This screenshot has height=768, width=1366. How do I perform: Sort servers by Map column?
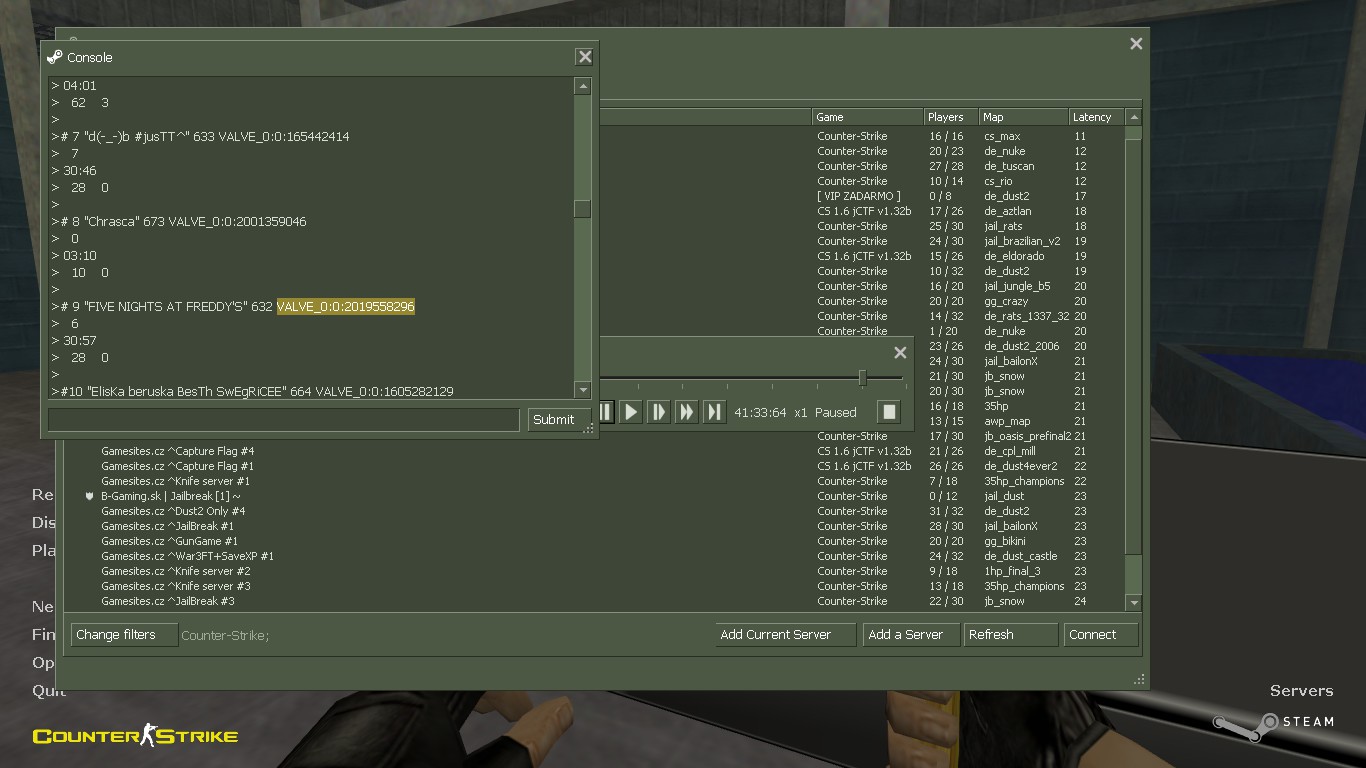point(1023,117)
